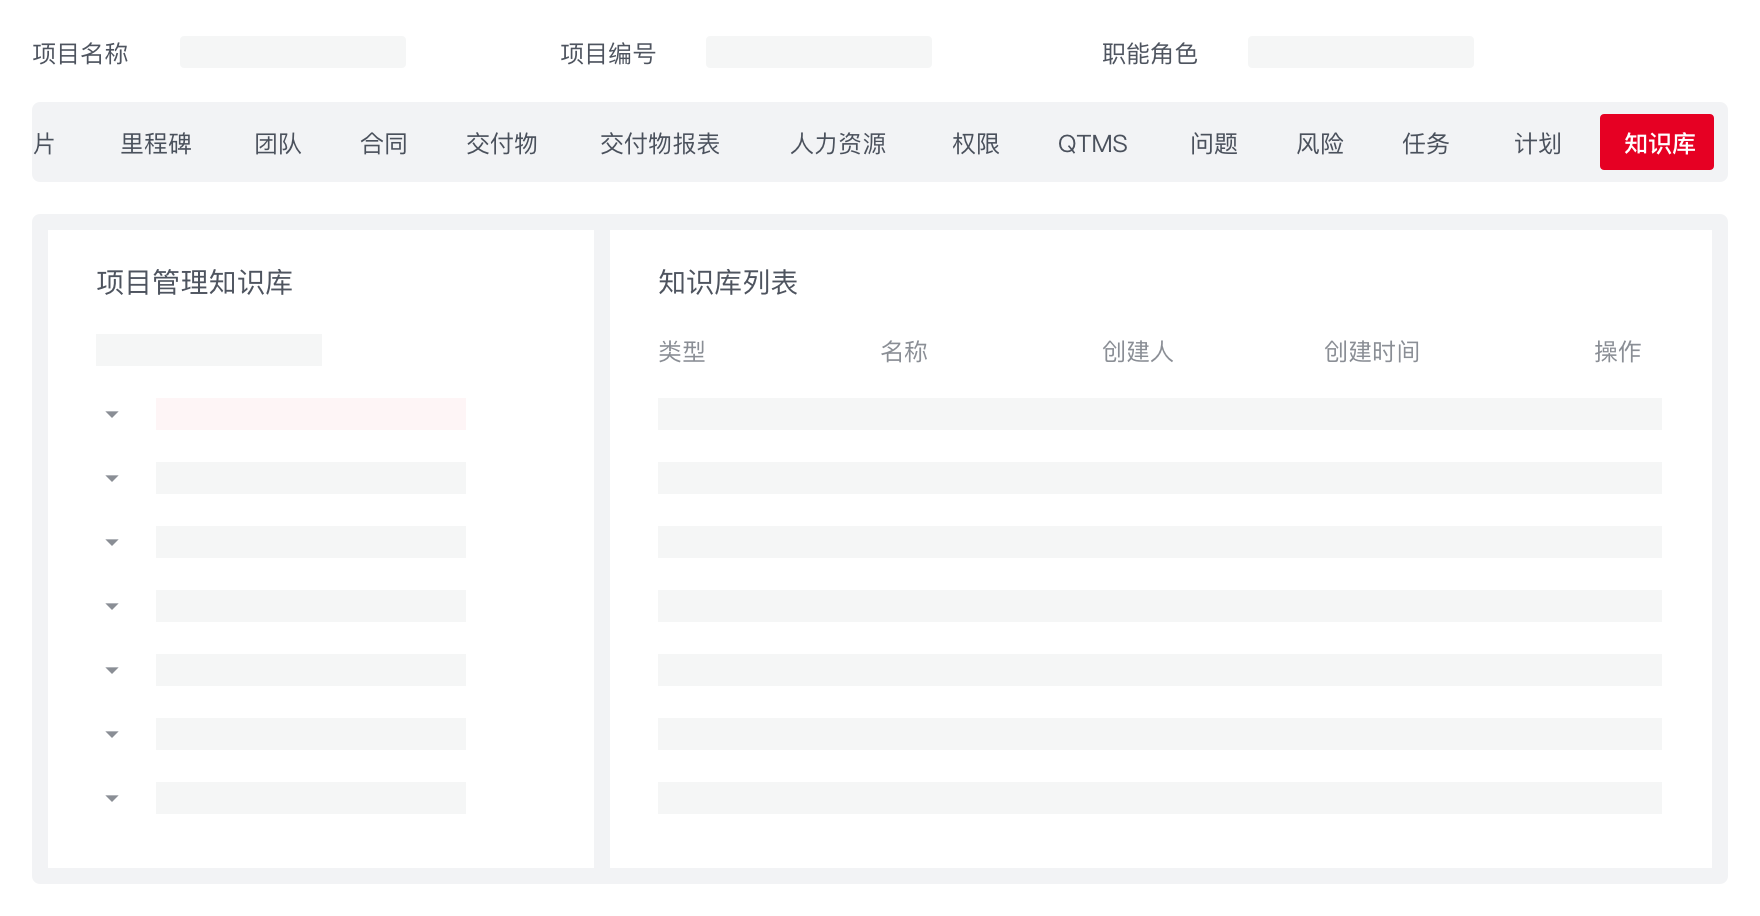Click the 项目管理知识库 heading

pyautogui.click(x=195, y=282)
